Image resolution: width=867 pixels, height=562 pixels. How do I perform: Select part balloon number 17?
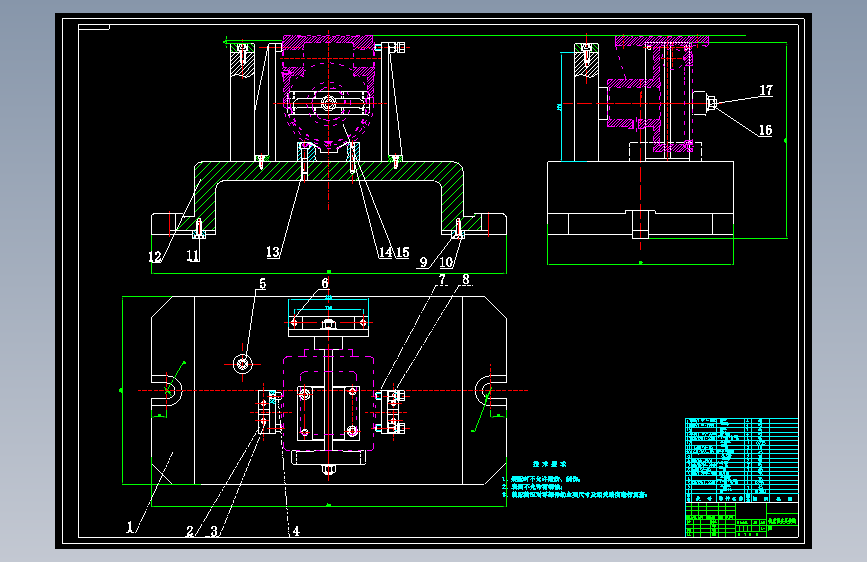pos(766,90)
